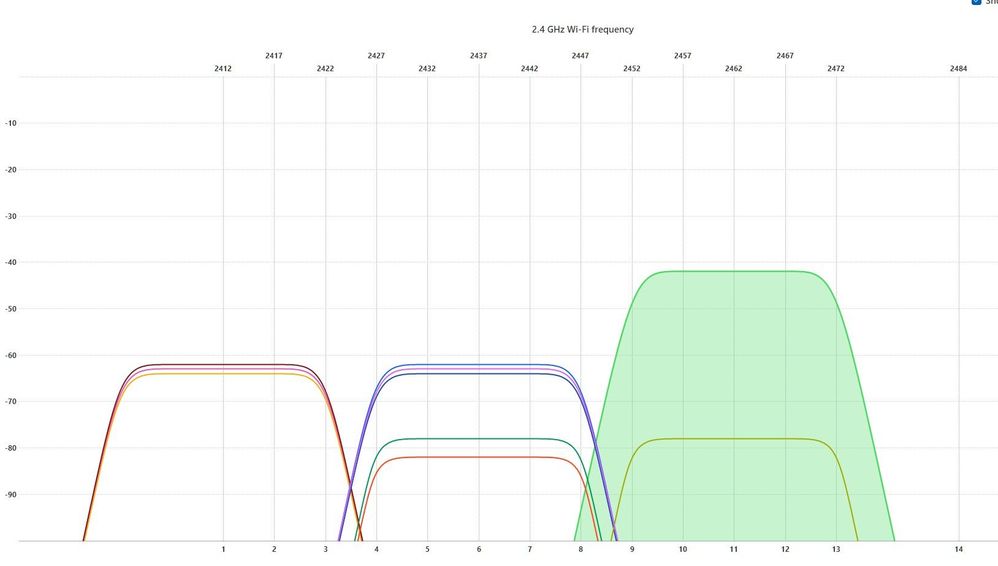Select the orange curve peaking near -82
Image resolution: width=998 pixels, height=566 pixels.
coord(478,457)
